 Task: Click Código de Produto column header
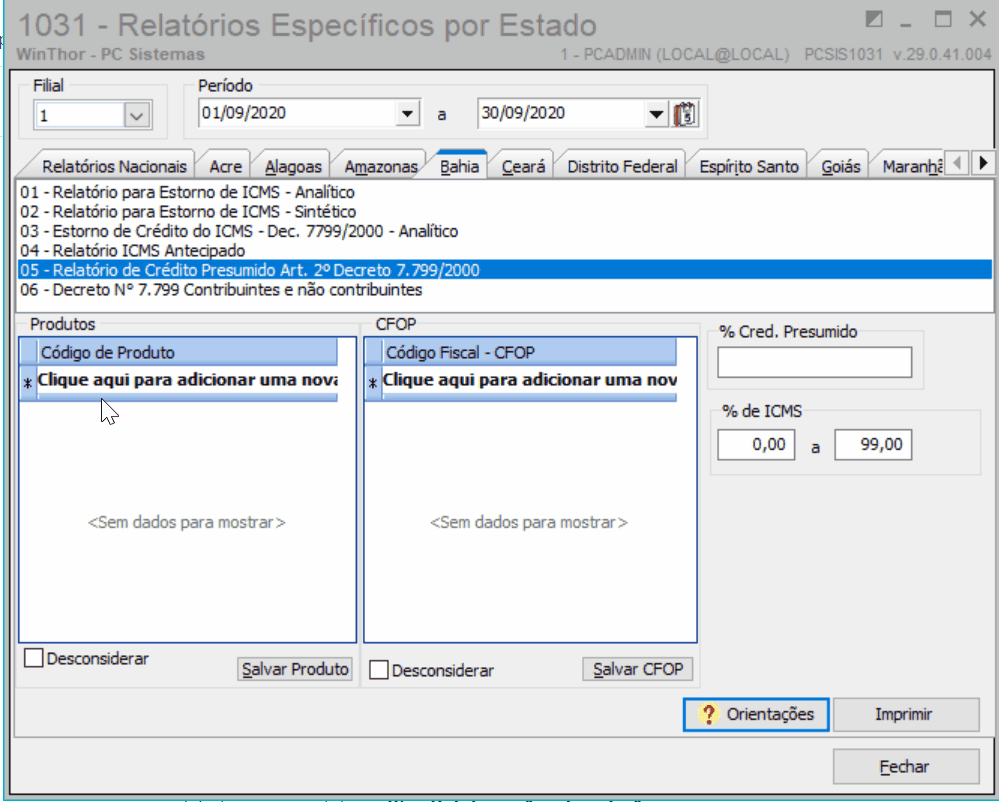tap(187, 352)
